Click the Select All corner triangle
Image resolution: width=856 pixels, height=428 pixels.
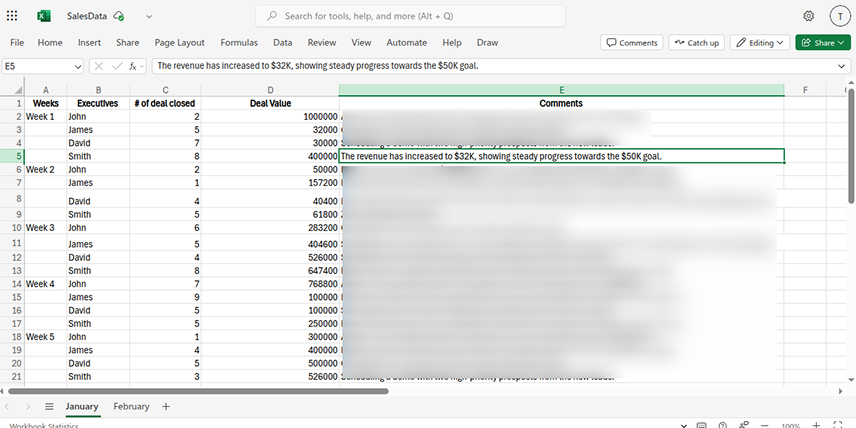(x=17, y=90)
